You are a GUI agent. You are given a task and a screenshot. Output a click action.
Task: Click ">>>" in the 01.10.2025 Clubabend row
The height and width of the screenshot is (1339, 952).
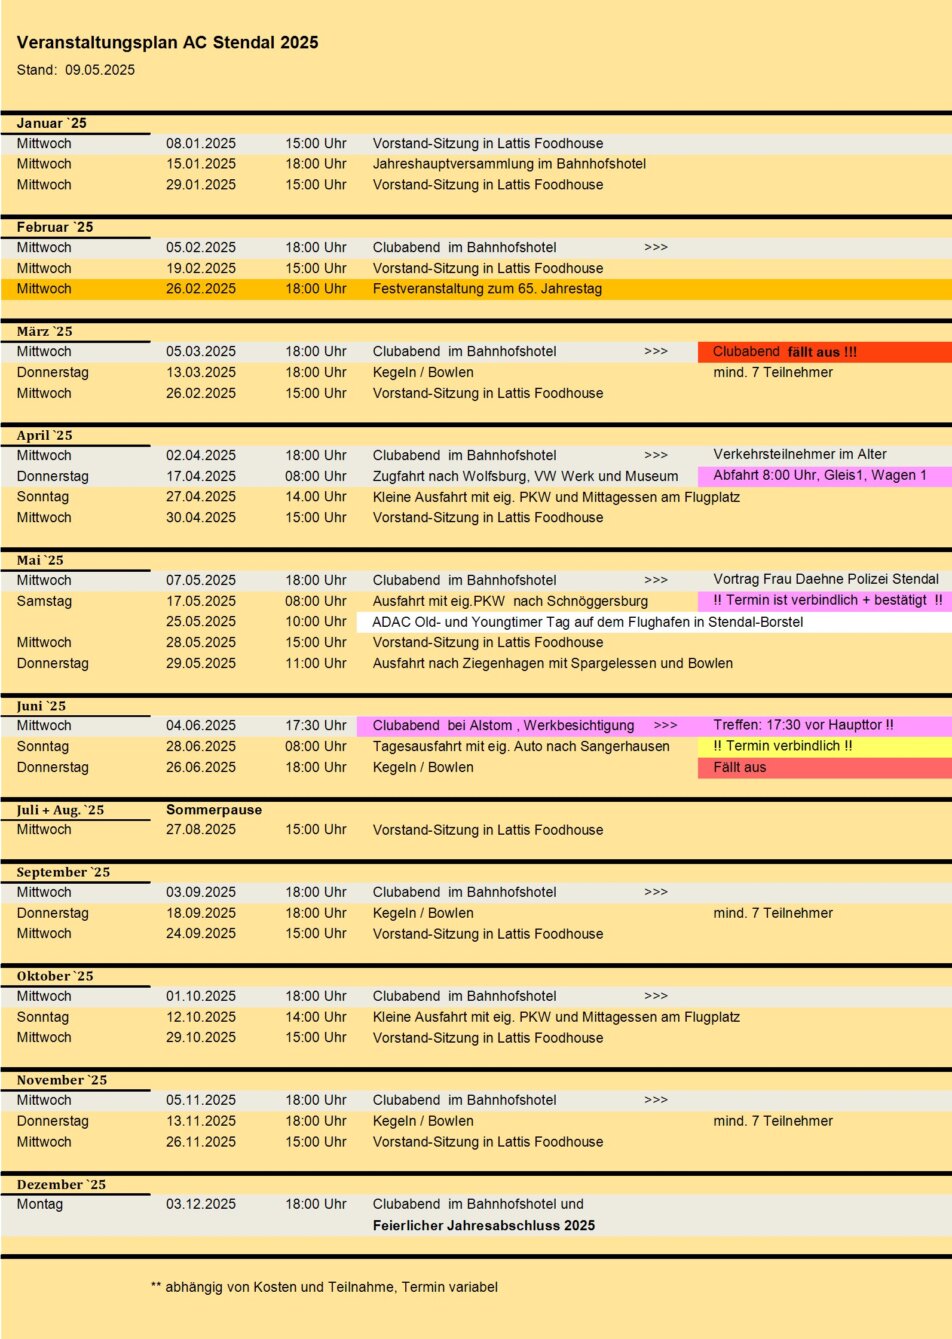[x=656, y=996]
